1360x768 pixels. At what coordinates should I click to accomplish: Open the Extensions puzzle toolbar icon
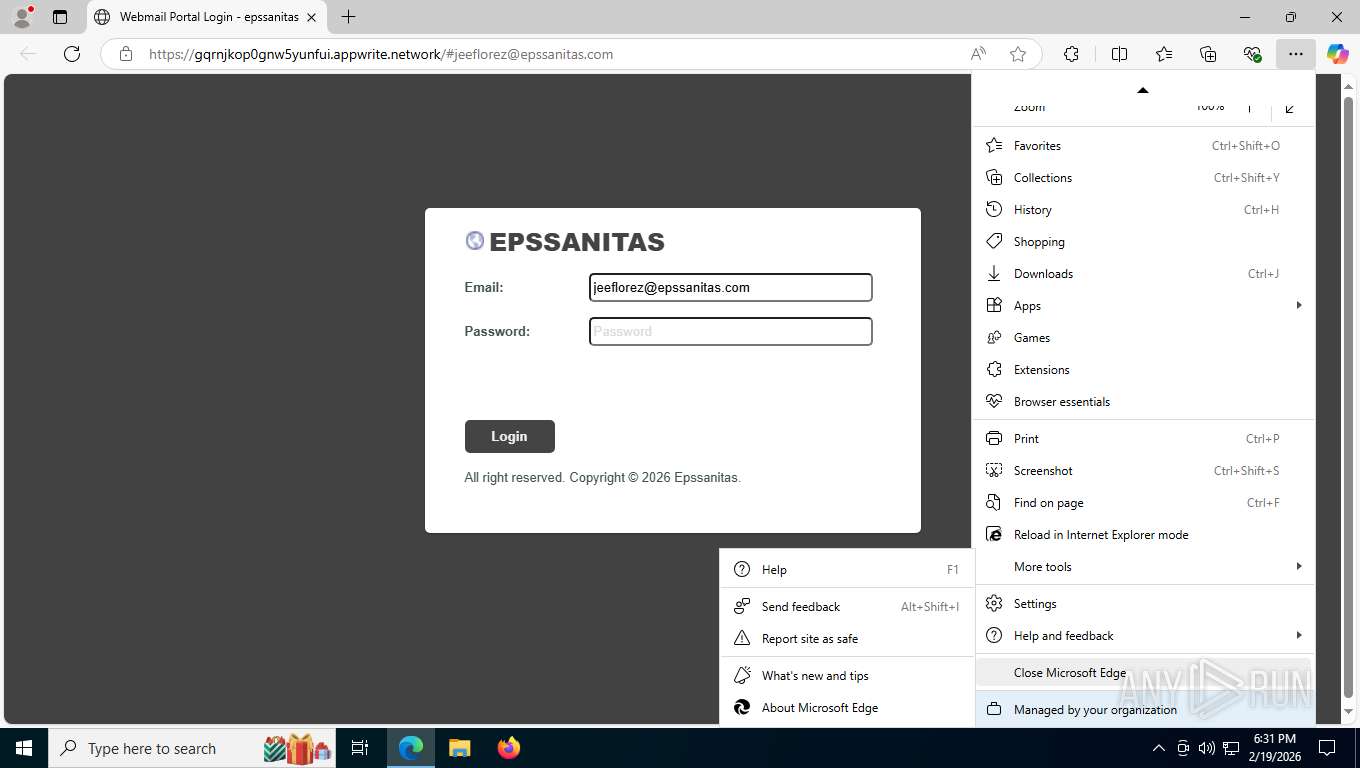[1071, 54]
